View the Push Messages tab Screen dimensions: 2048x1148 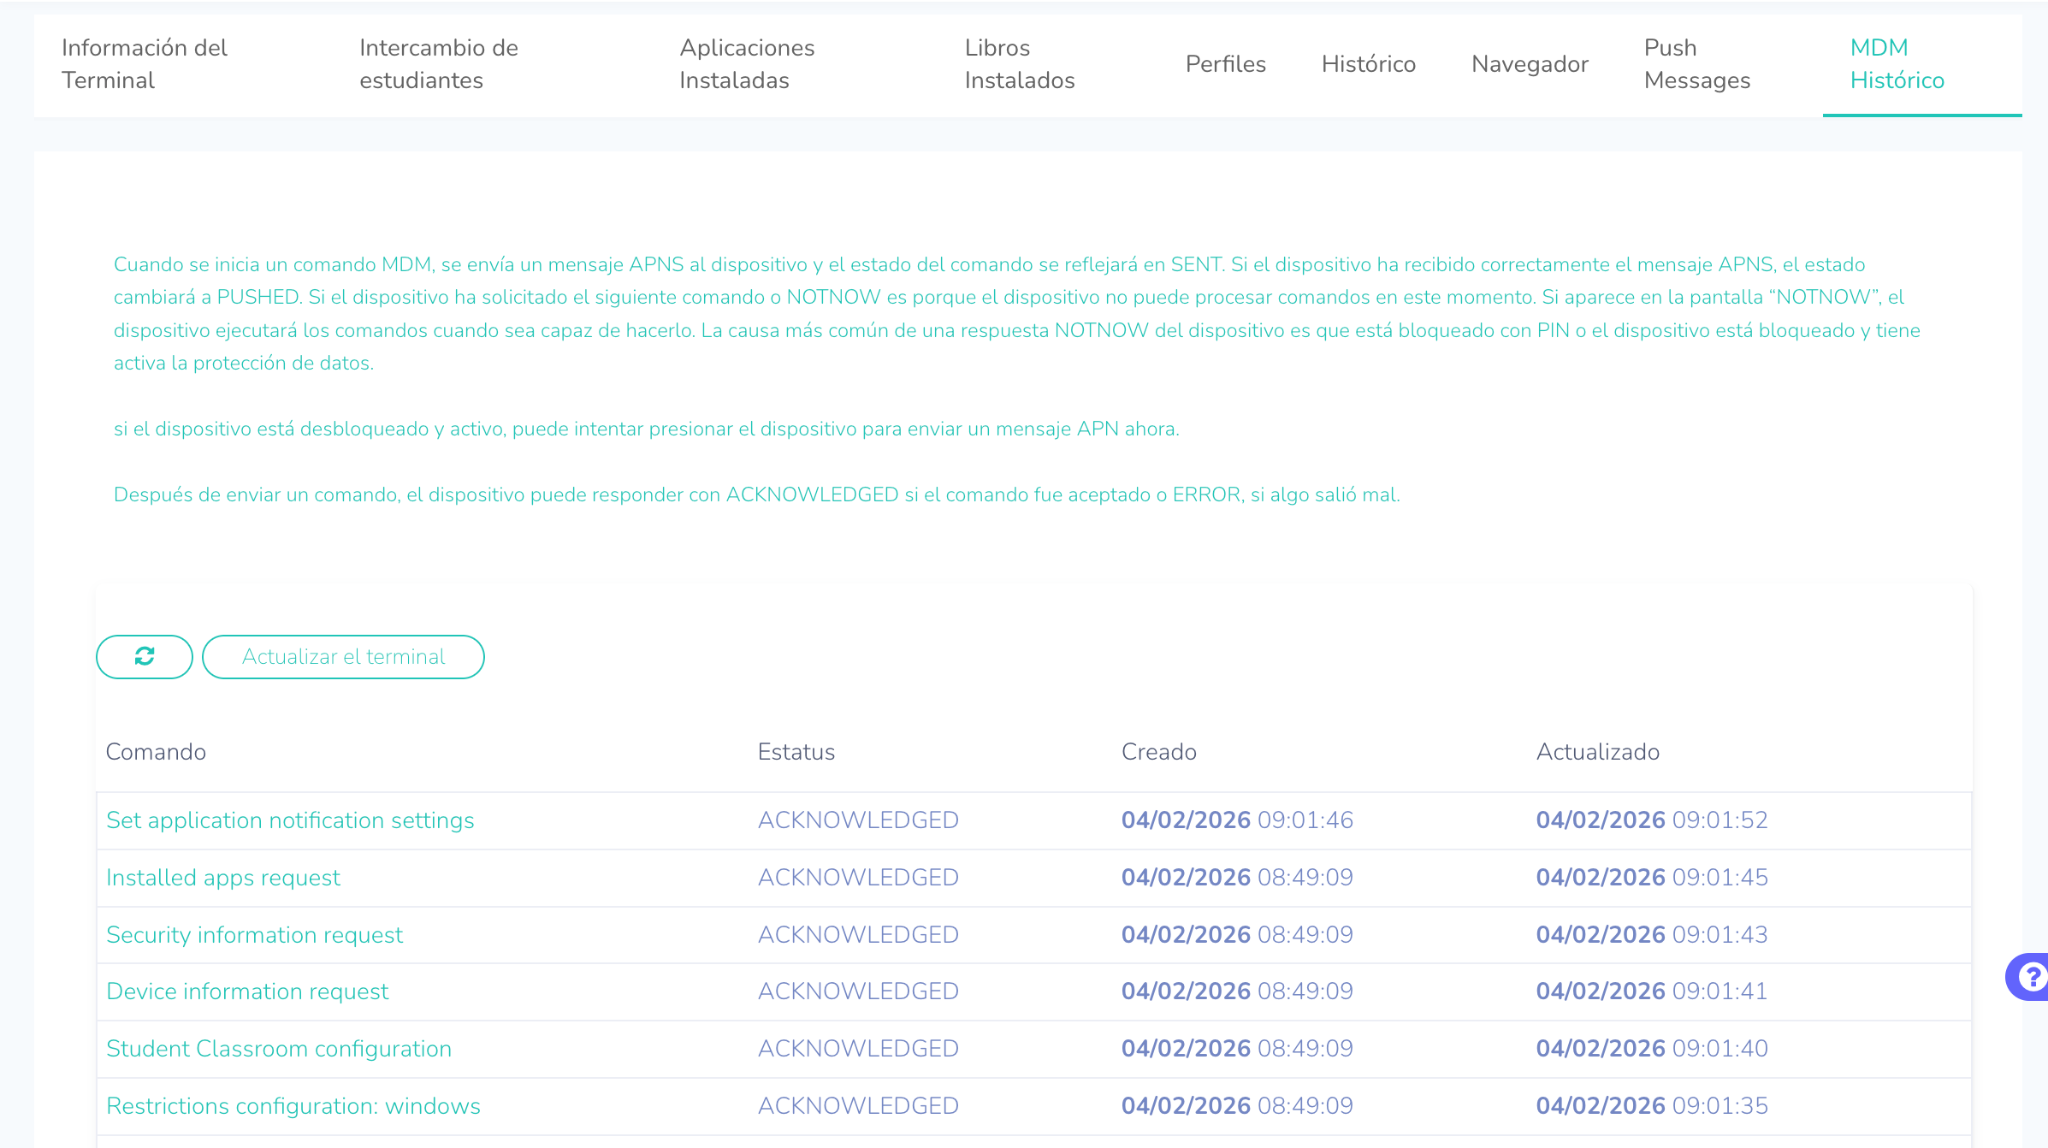tap(1696, 64)
